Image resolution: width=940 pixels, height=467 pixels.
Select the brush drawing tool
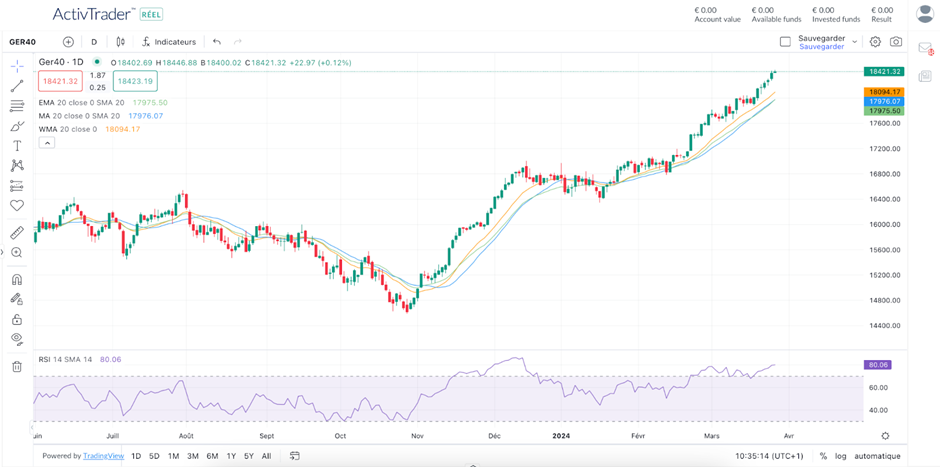[17, 126]
